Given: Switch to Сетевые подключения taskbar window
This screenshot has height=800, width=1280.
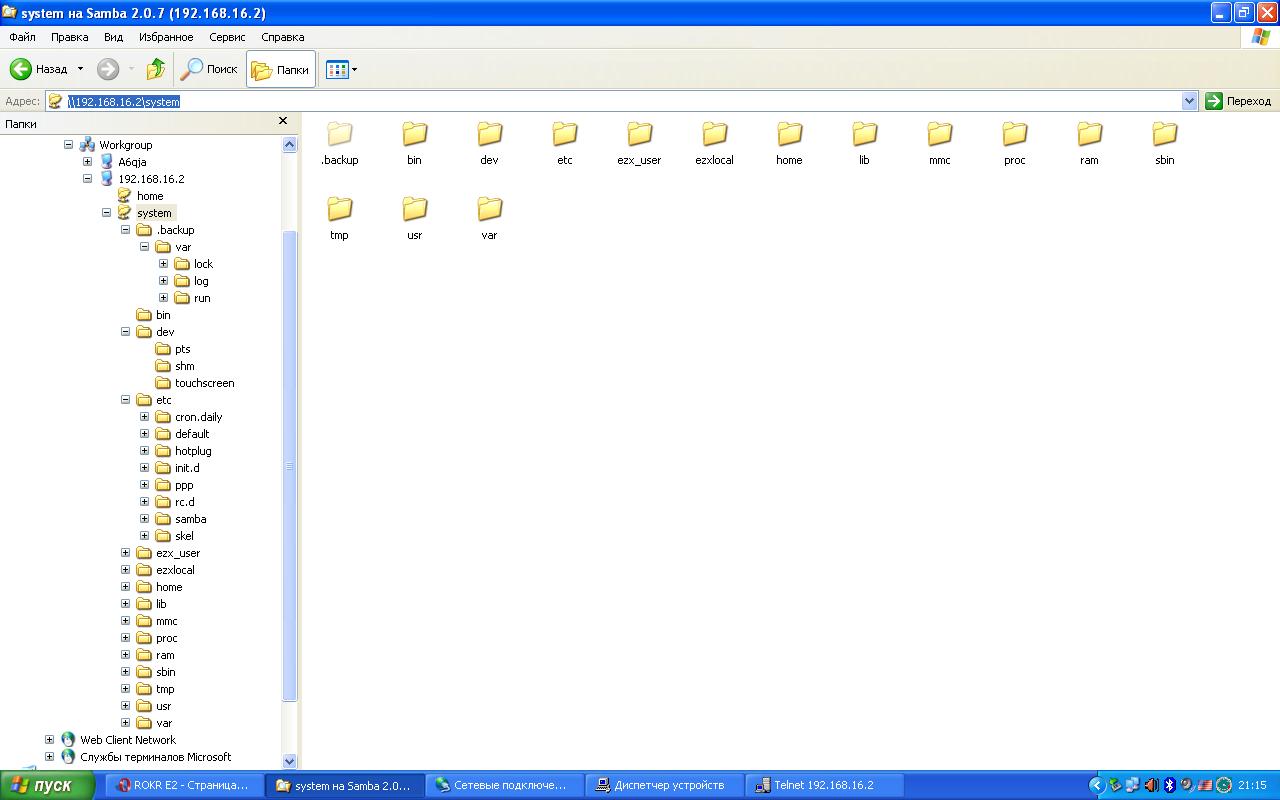Looking at the screenshot, I should tap(505, 785).
